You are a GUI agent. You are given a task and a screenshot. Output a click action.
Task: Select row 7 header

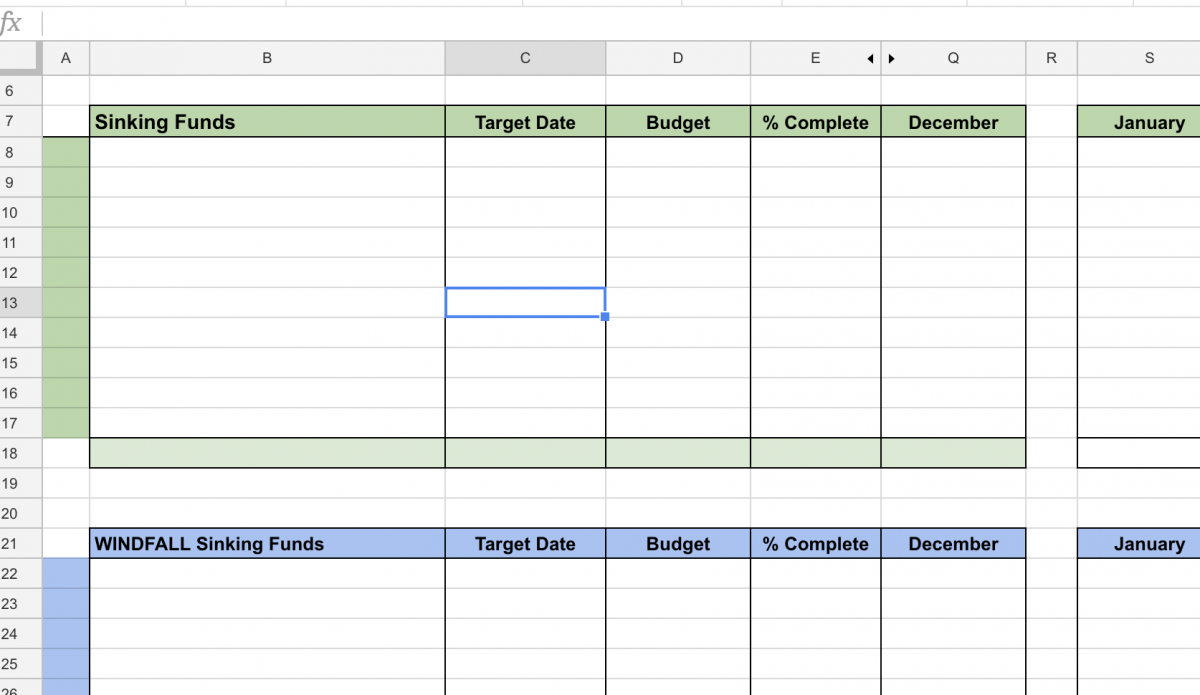click(21, 122)
